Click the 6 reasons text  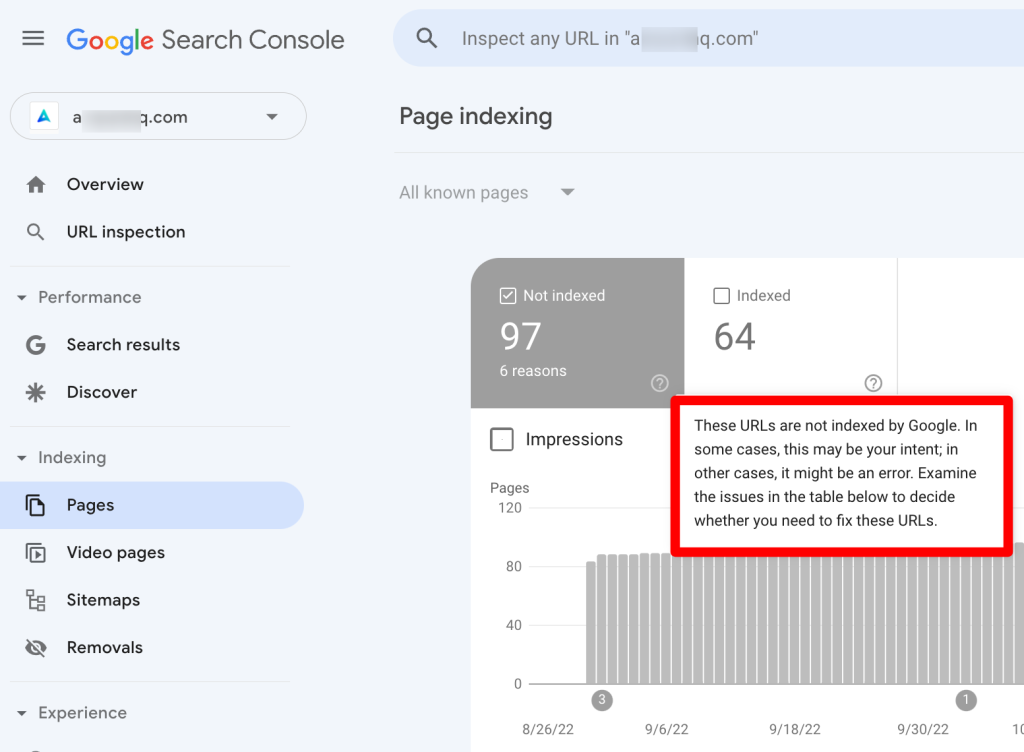[533, 371]
